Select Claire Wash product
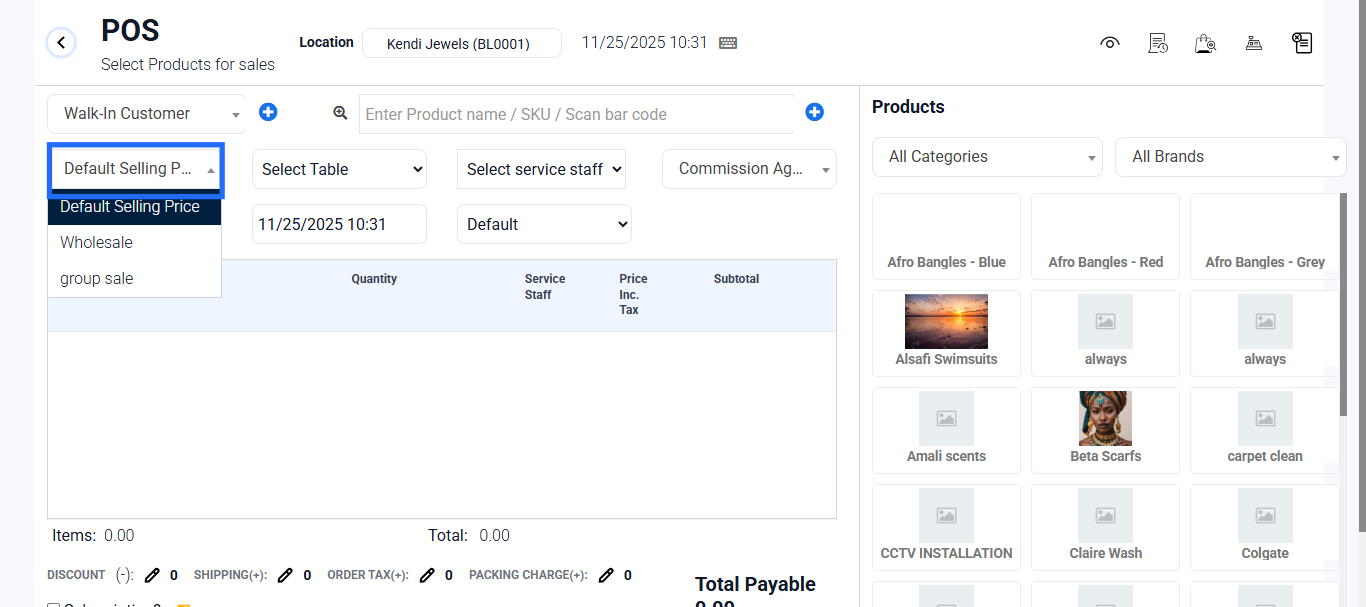Screen dimensions: 1366x607 [x=1105, y=527]
